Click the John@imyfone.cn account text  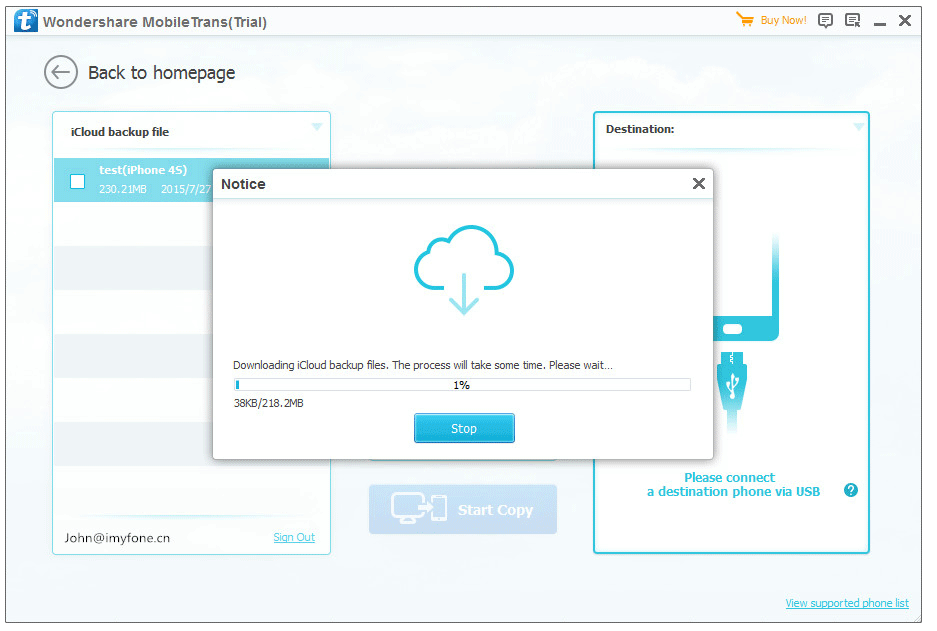117,538
